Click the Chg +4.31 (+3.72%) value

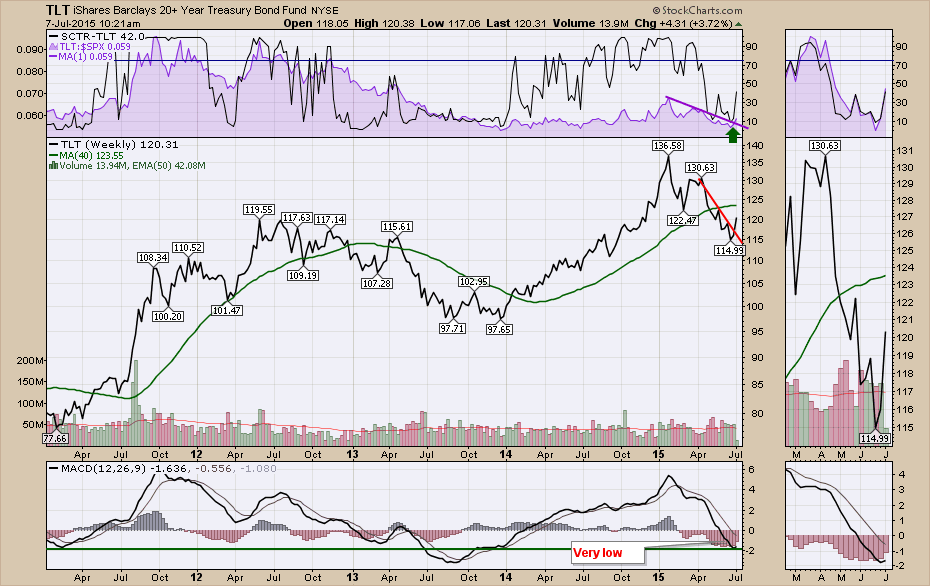tap(683, 23)
